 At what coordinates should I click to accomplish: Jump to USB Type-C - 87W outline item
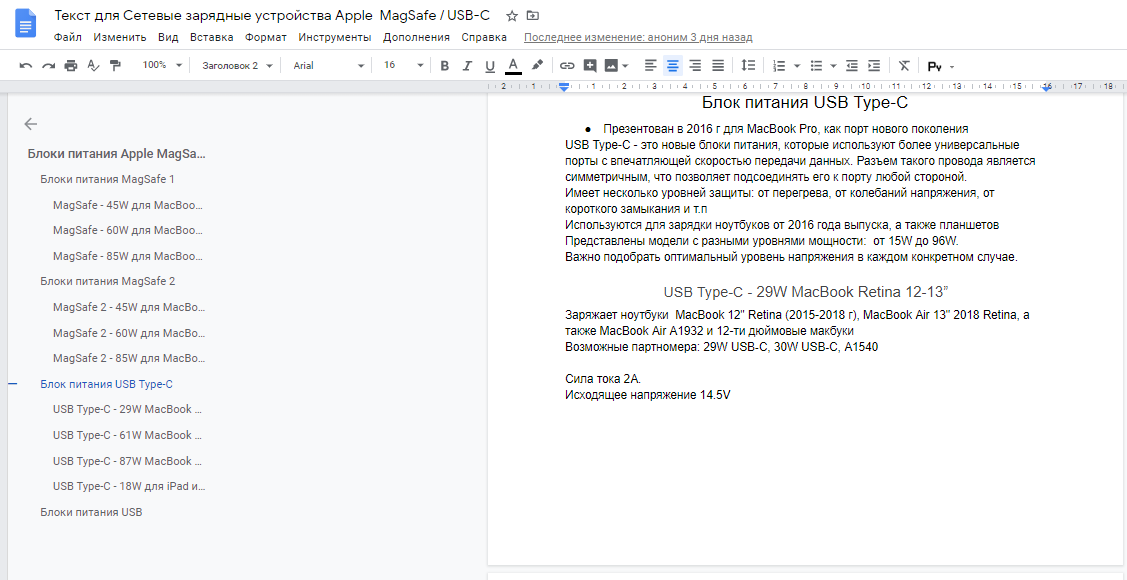click(x=127, y=461)
